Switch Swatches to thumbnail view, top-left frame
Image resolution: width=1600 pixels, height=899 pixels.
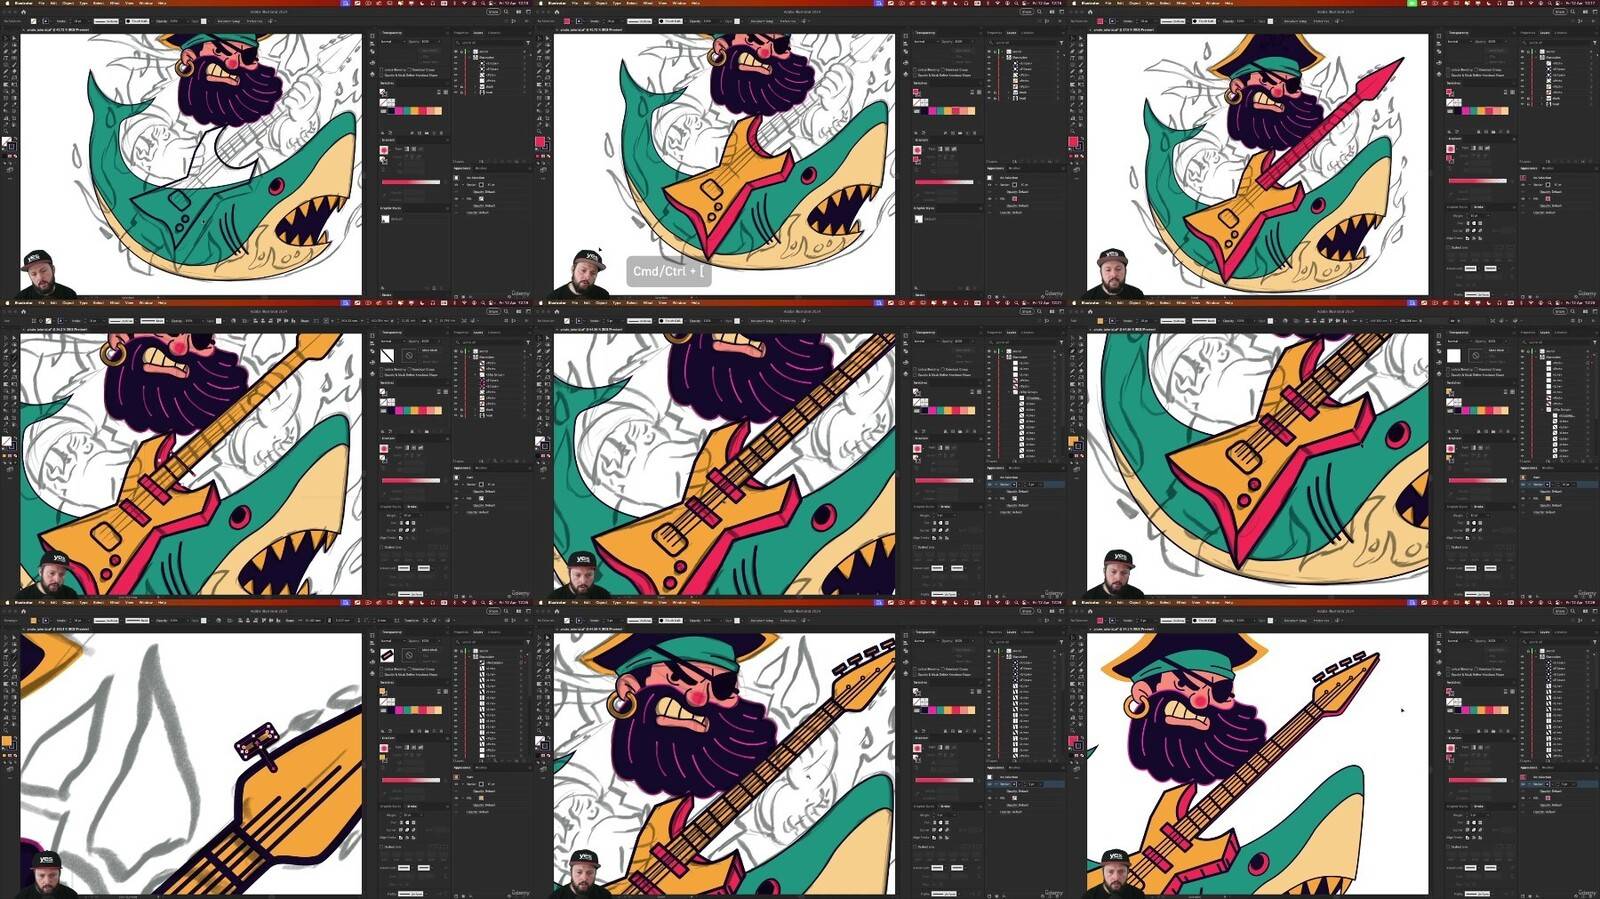tap(445, 92)
